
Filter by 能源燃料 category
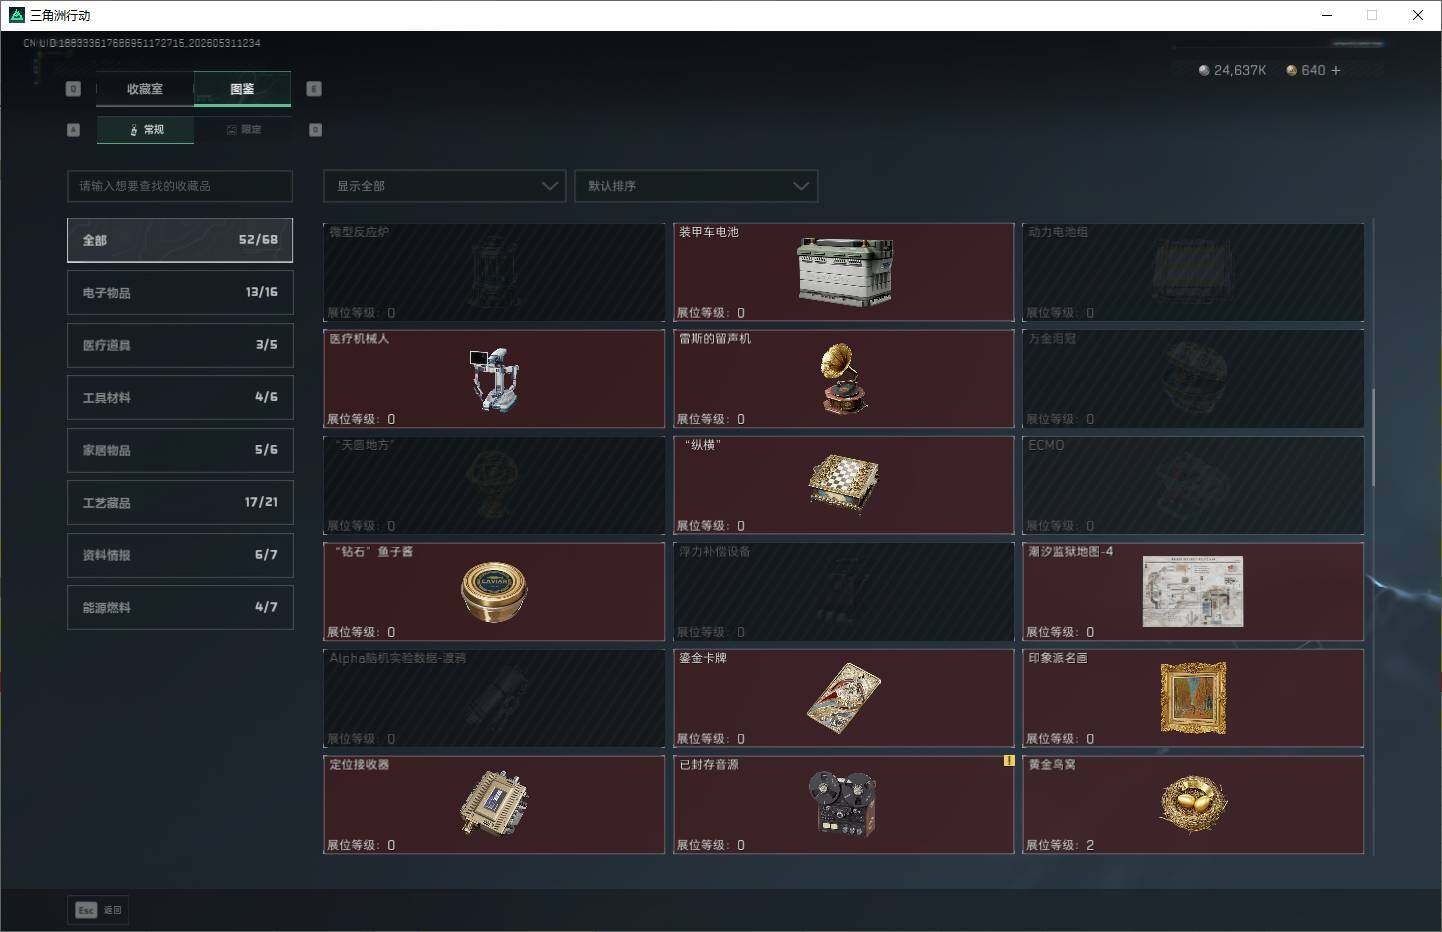pos(180,607)
